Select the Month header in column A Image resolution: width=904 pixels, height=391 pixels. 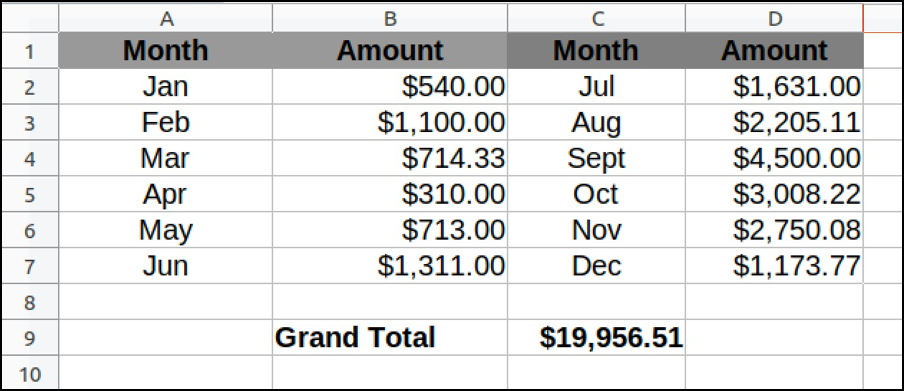pos(165,51)
